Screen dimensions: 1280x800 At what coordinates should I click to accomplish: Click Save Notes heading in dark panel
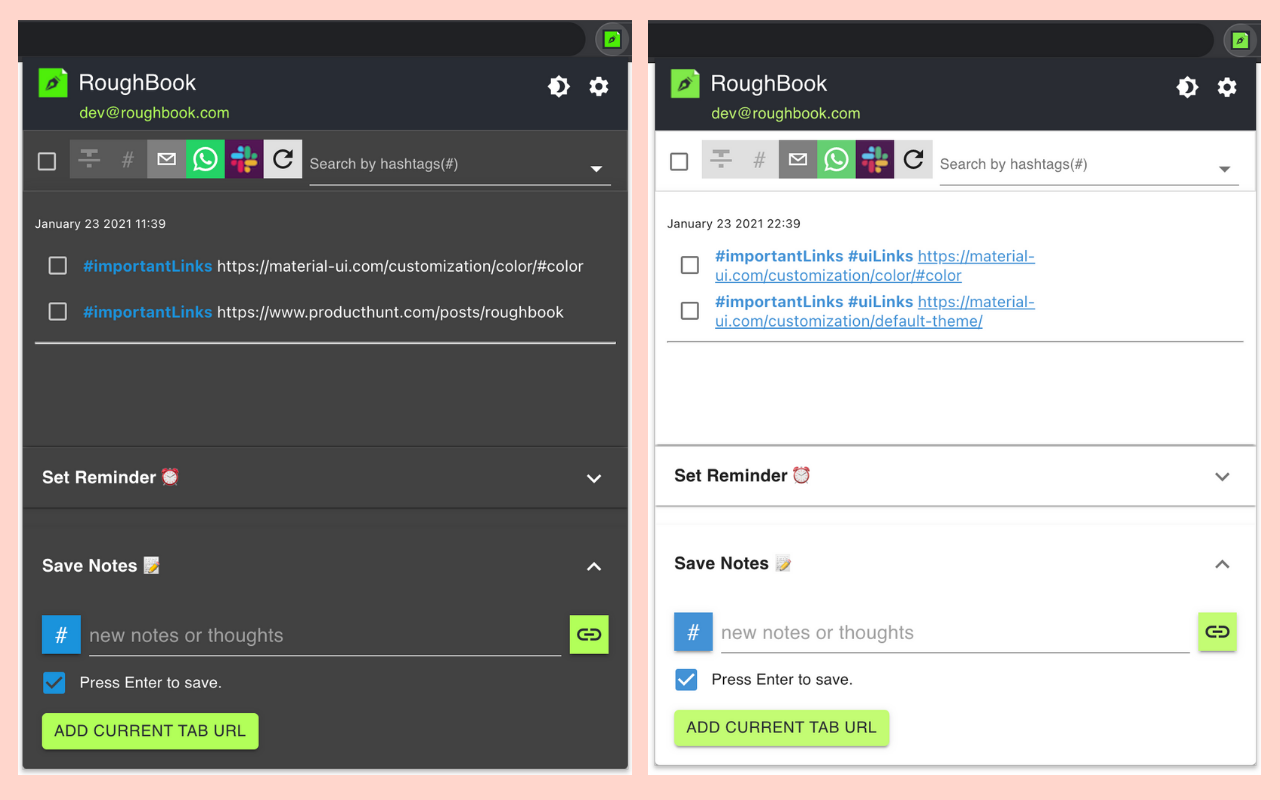coord(101,566)
